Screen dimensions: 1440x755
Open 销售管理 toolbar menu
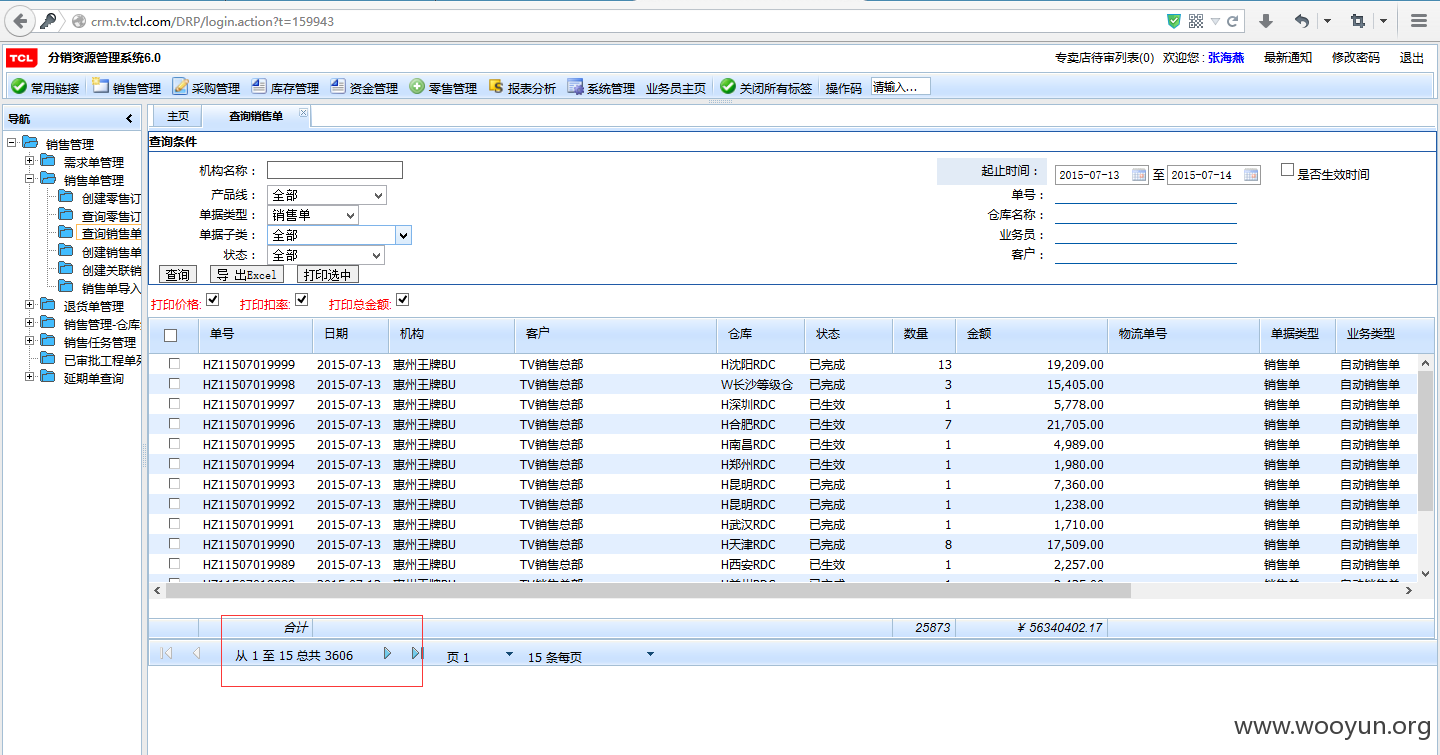coord(127,88)
